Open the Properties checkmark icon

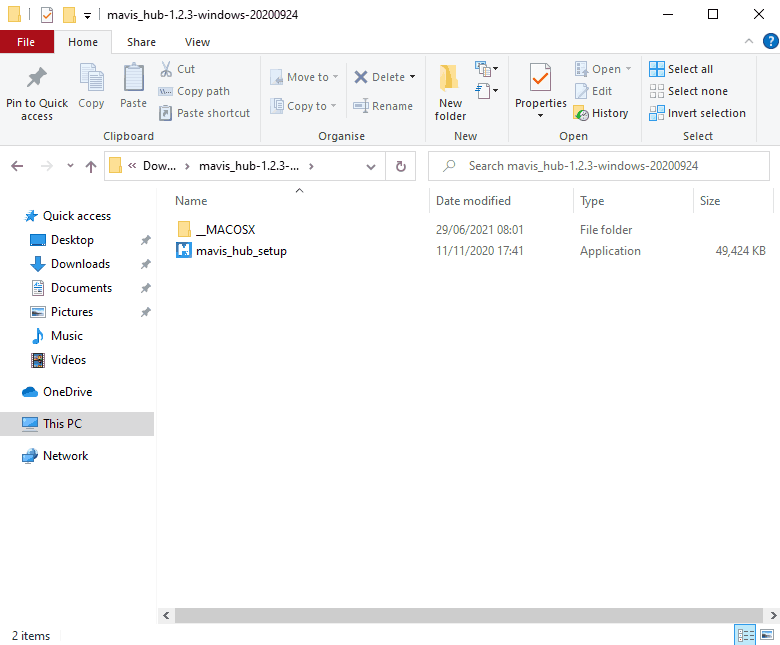(540, 78)
